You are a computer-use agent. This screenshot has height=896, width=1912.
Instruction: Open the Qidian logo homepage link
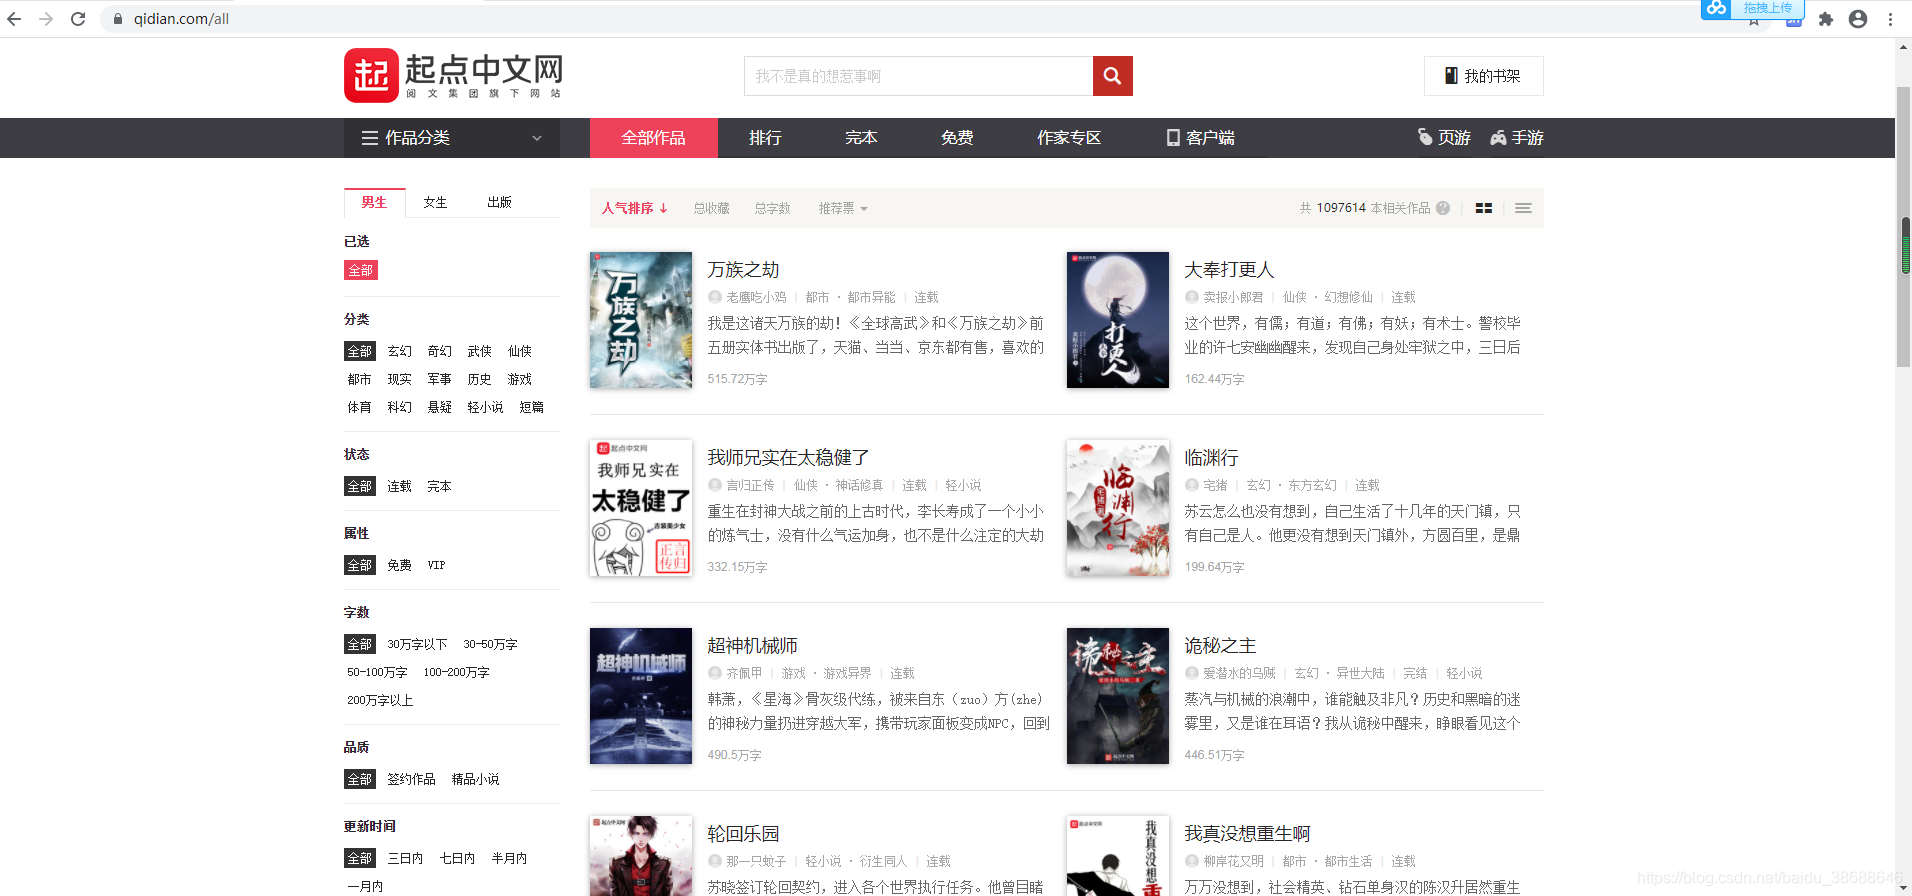coord(454,75)
